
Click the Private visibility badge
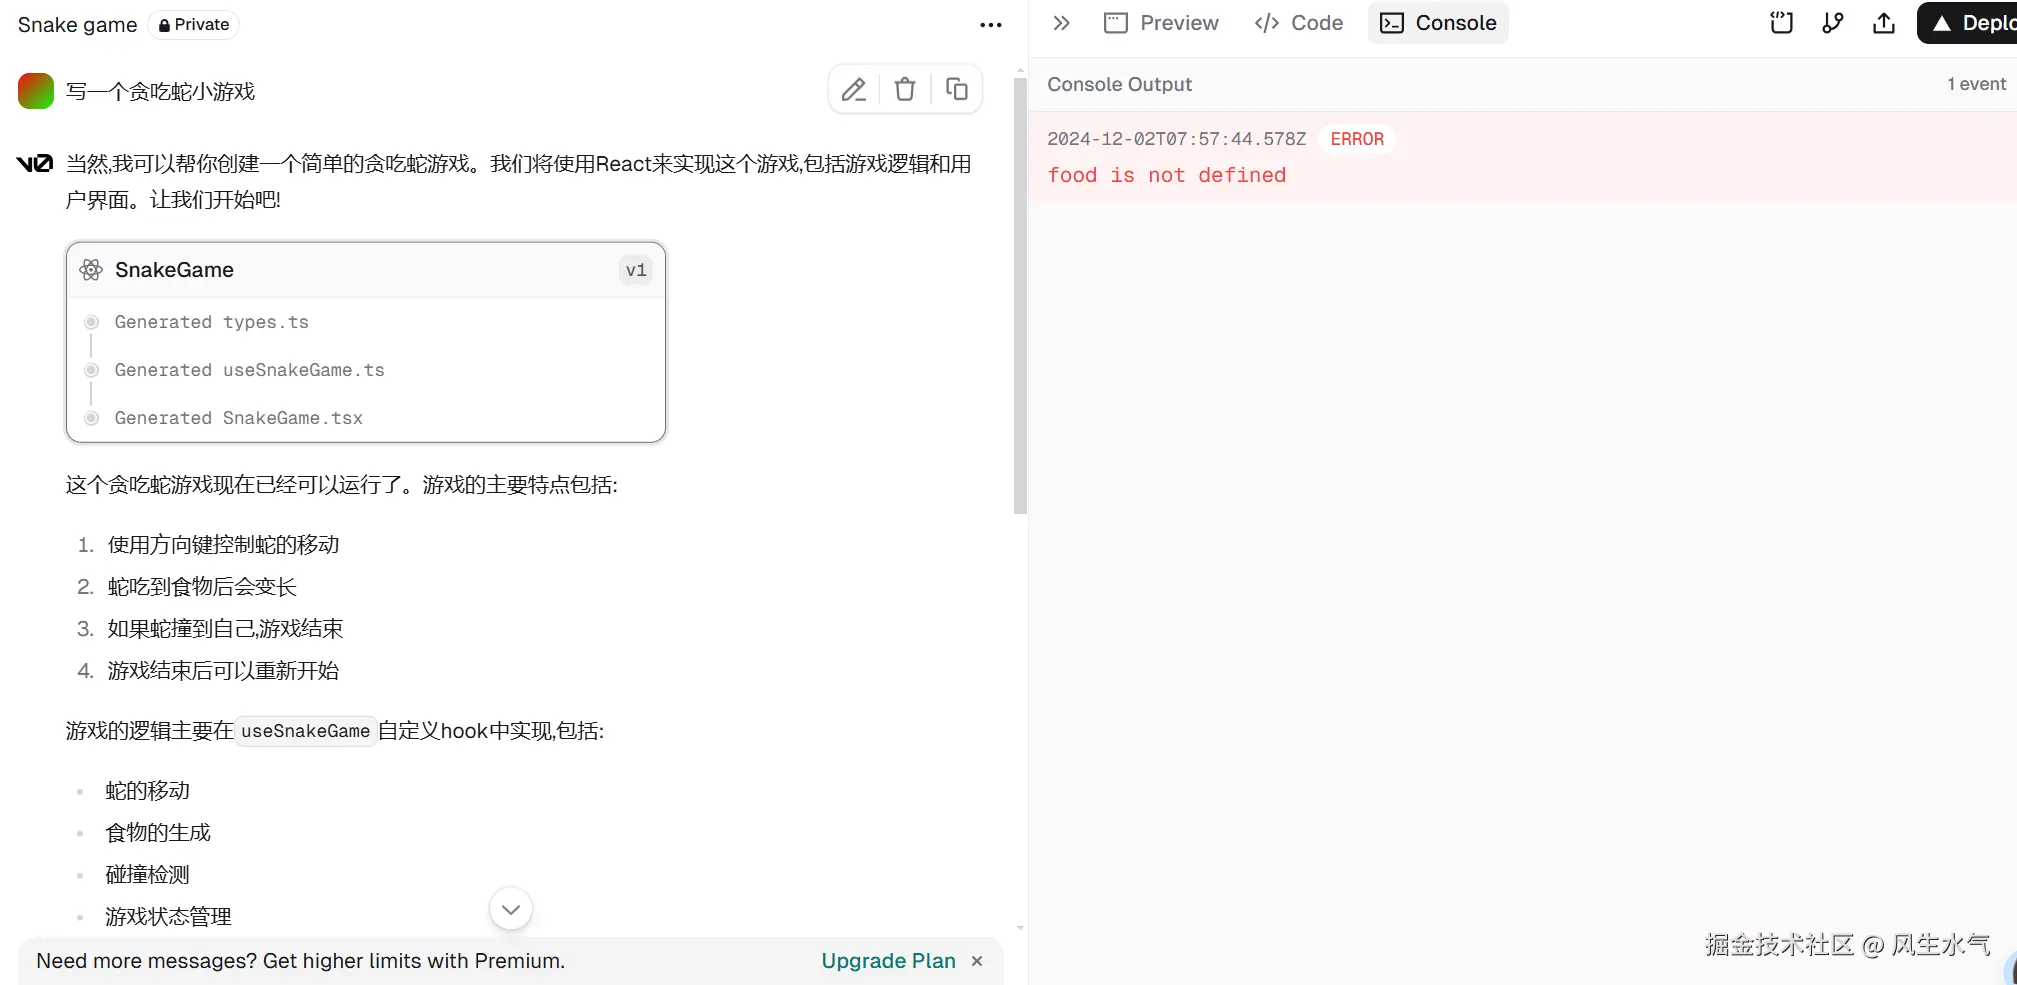(193, 24)
